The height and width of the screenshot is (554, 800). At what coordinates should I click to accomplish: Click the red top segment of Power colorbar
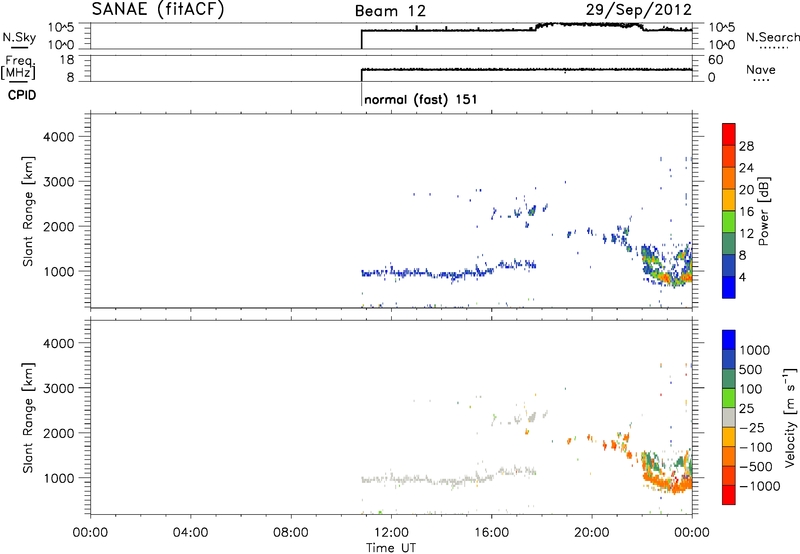[x=729, y=134]
